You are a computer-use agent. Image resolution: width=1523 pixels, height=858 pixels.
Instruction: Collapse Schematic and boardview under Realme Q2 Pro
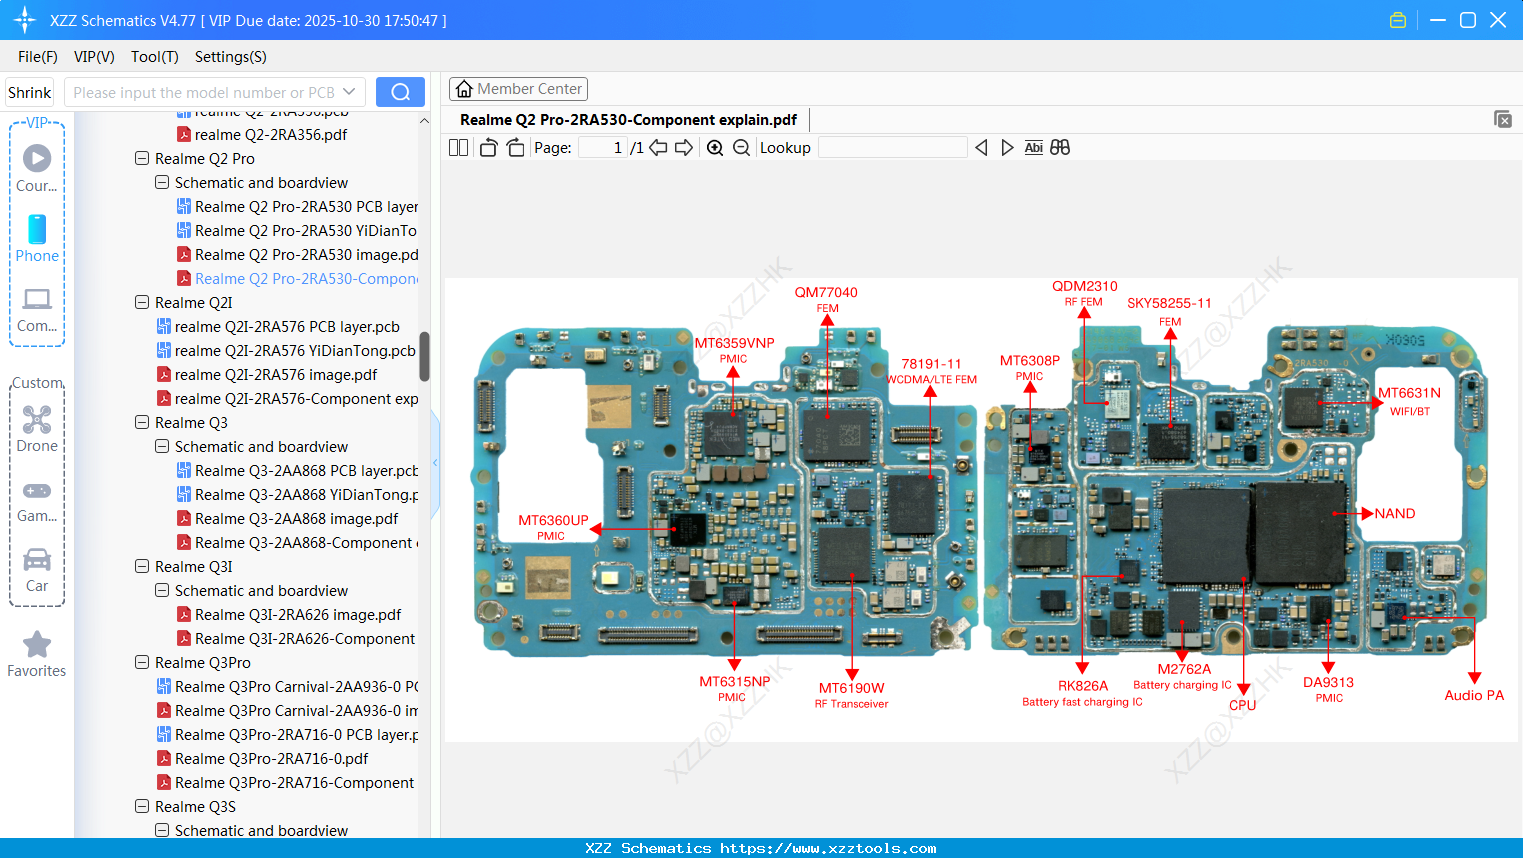coord(162,183)
